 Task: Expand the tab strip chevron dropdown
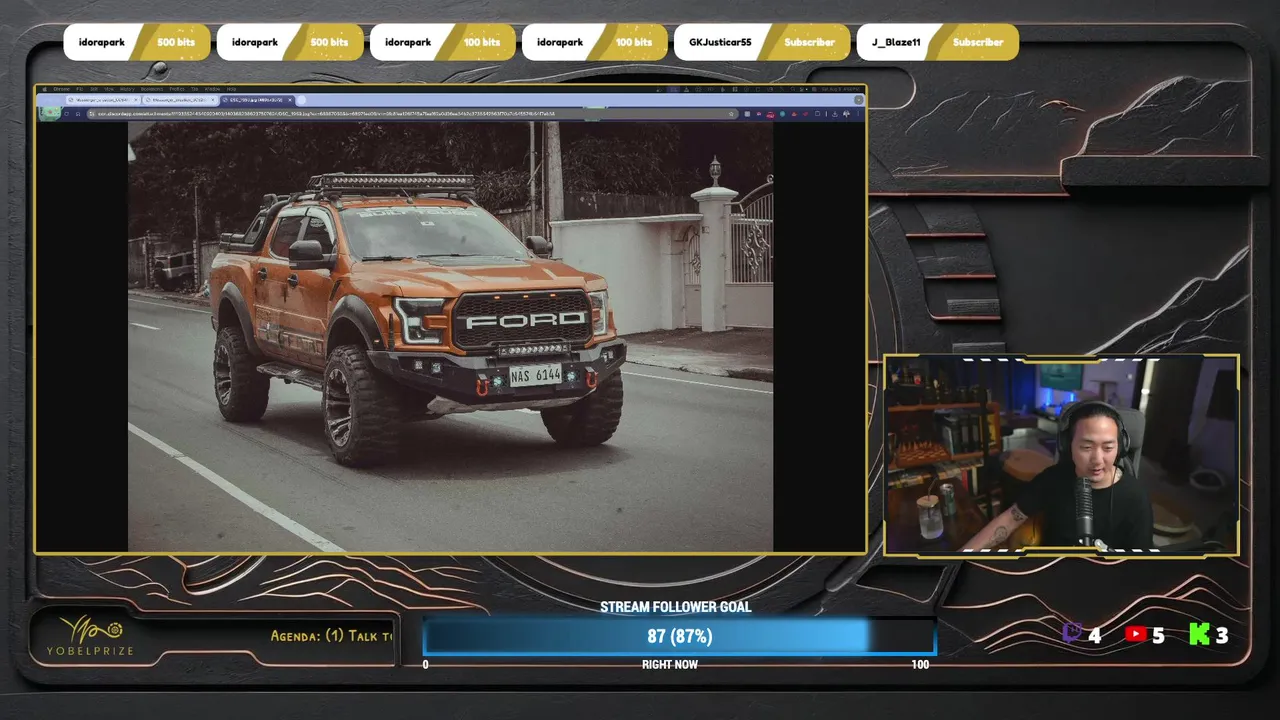tap(858, 100)
